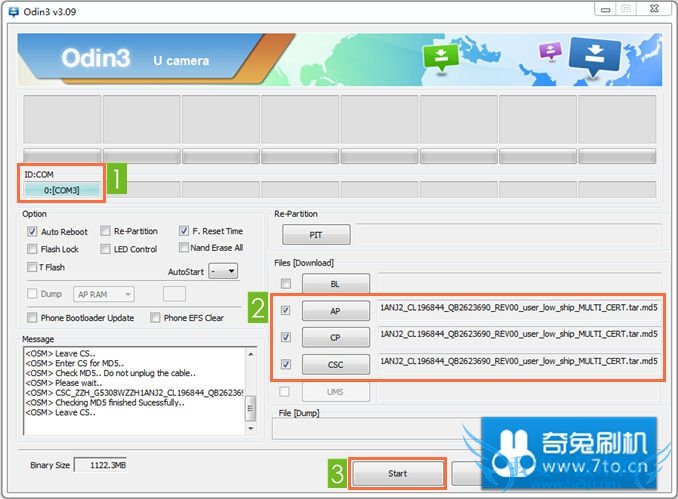This screenshot has height=499, width=678.
Task: Toggle the F. Reset Time checkbox
Action: [x=184, y=230]
